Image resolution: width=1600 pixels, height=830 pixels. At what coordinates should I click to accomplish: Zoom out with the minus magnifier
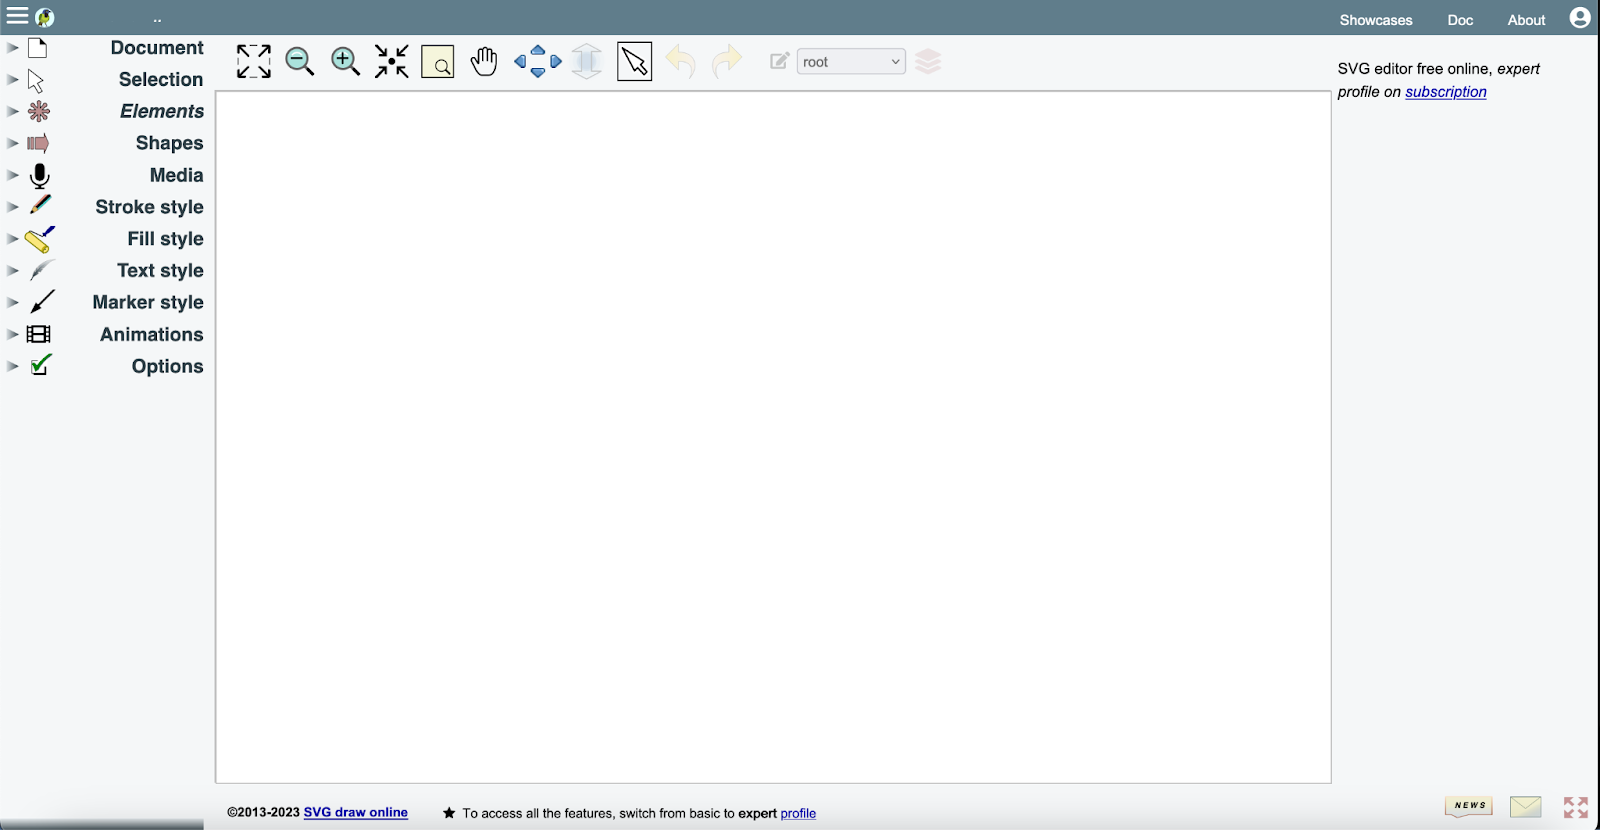(x=299, y=61)
